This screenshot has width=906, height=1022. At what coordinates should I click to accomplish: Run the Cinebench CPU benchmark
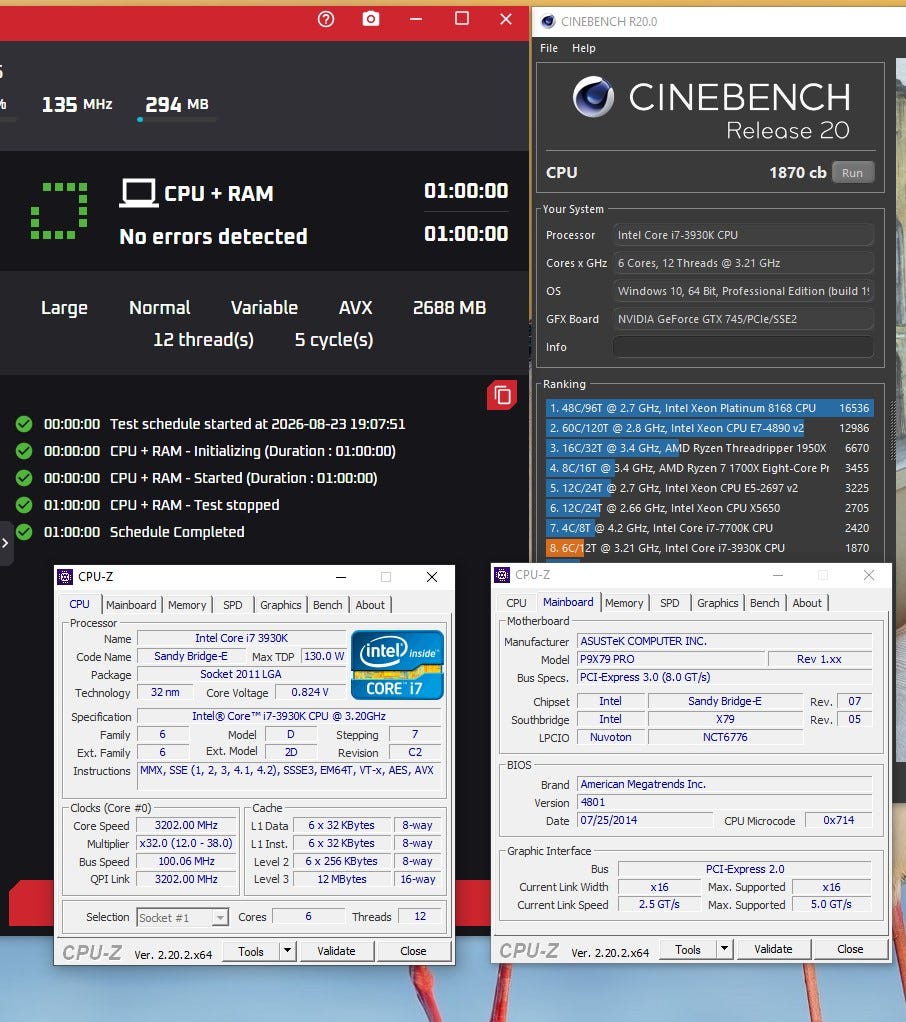coord(852,173)
